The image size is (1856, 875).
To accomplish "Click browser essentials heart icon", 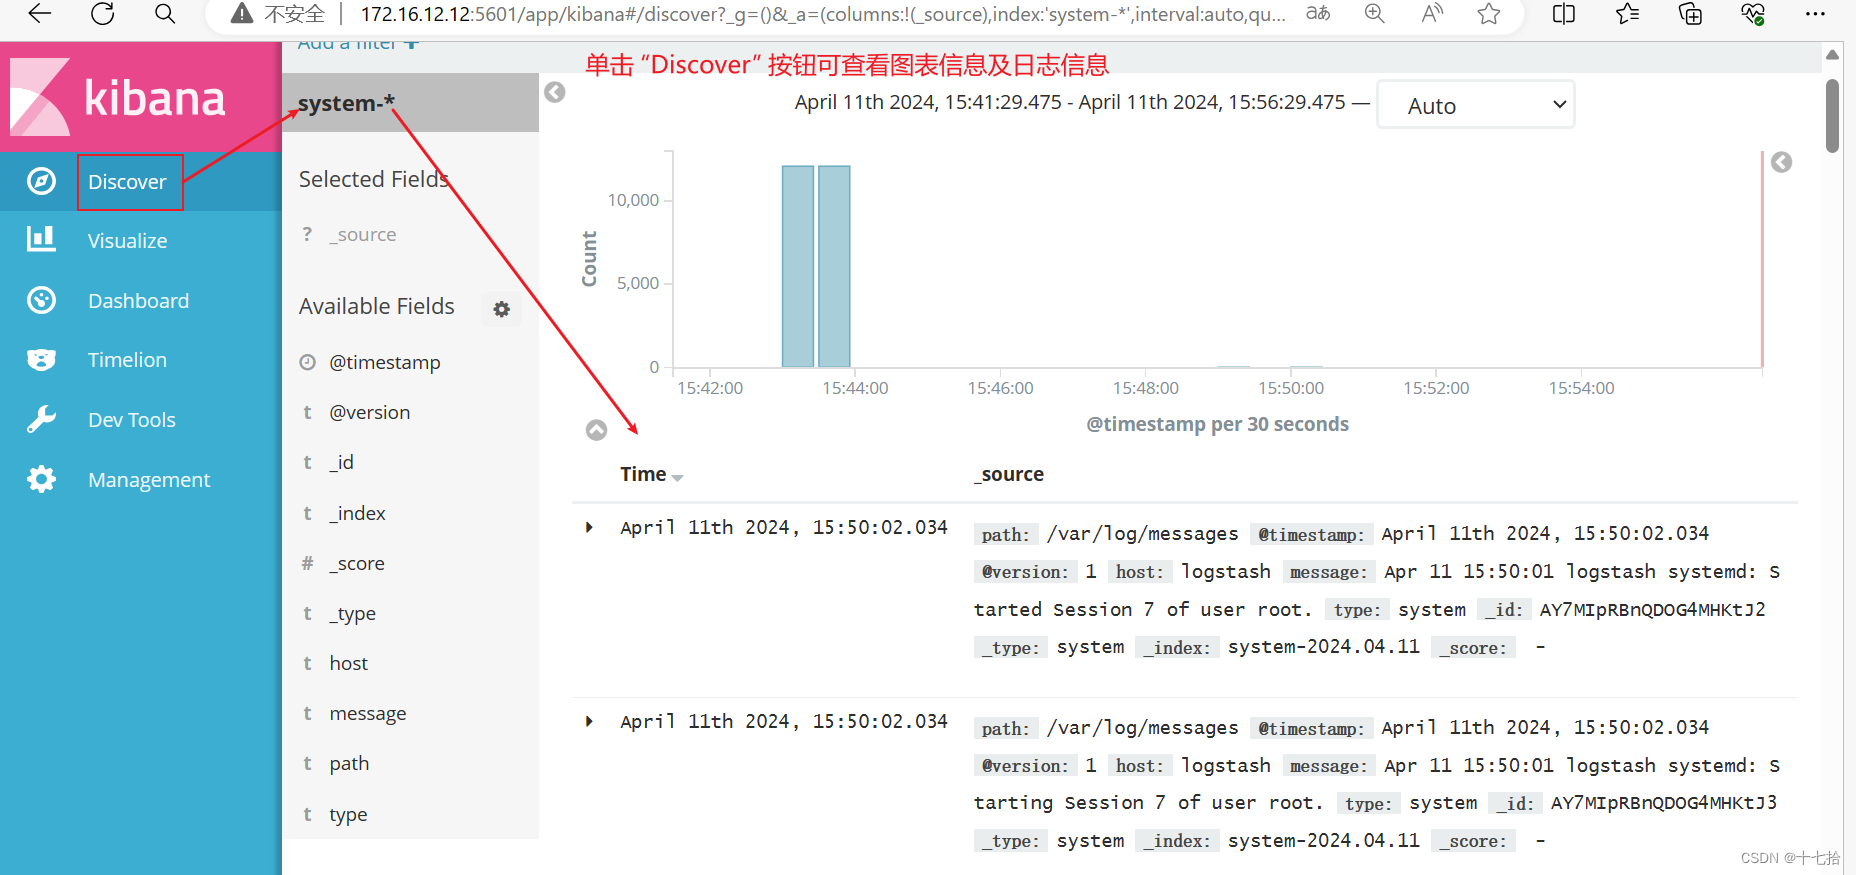I will (1753, 14).
